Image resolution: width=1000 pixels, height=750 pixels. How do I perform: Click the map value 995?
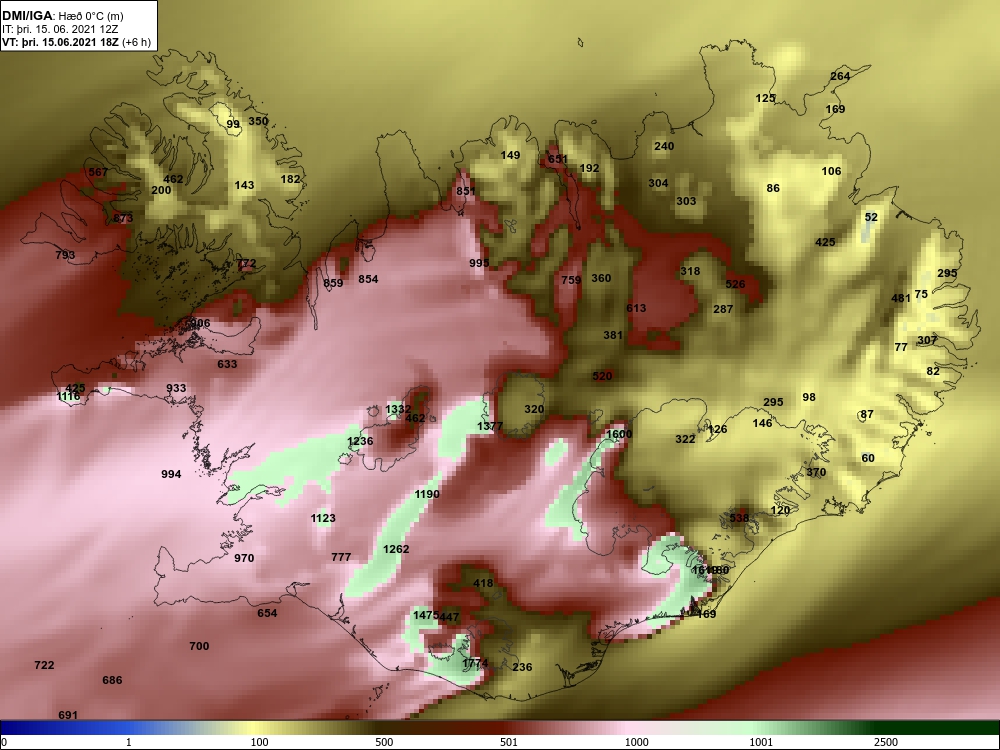tap(479, 263)
